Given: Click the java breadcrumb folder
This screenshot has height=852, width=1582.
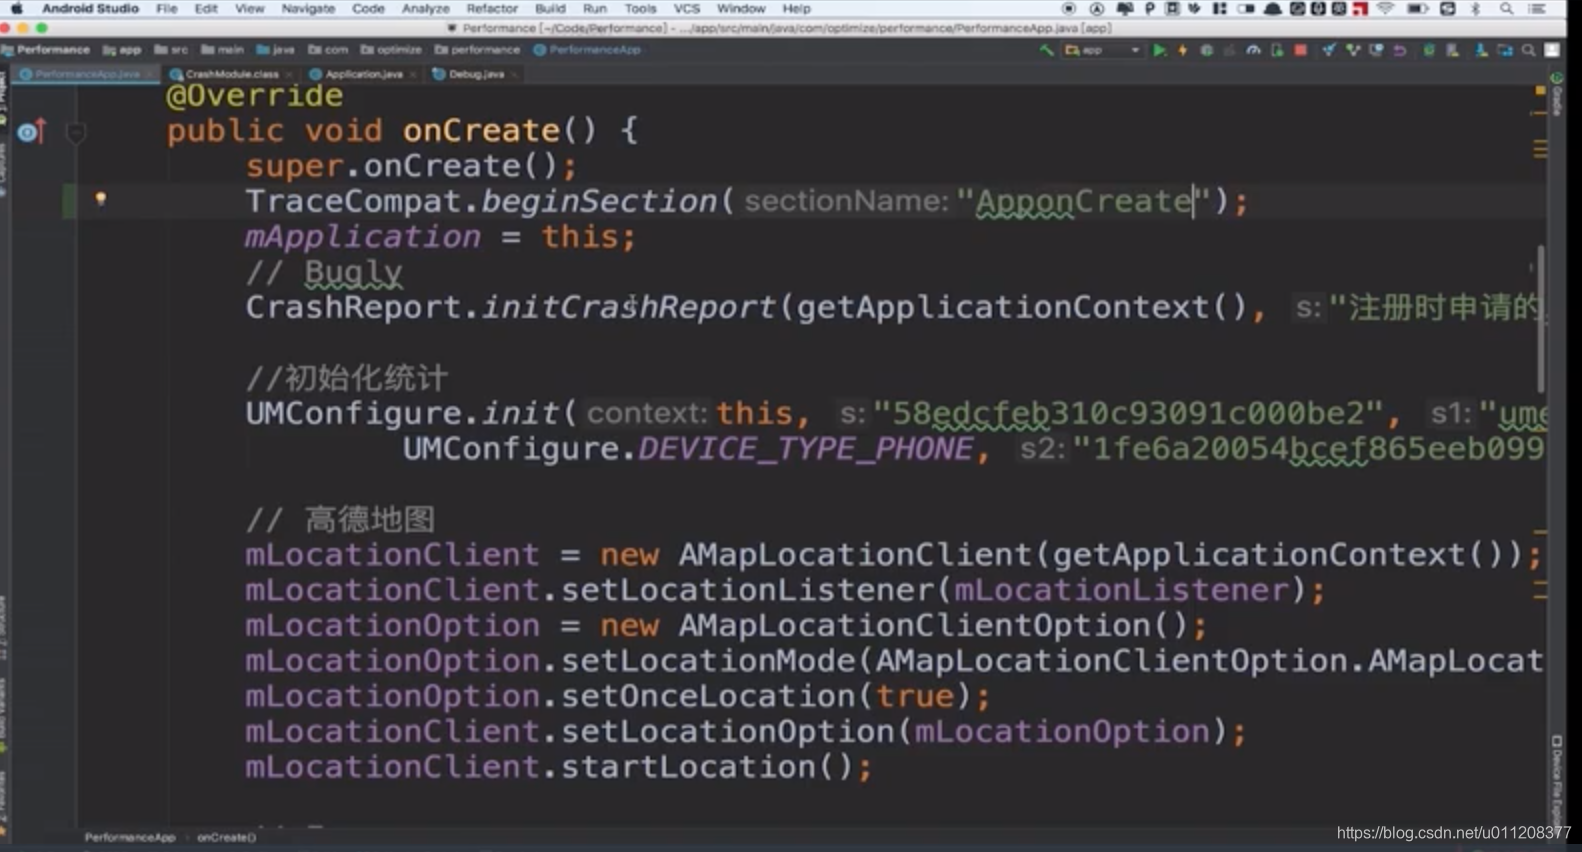Looking at the screenshot, I should (276, 49).
